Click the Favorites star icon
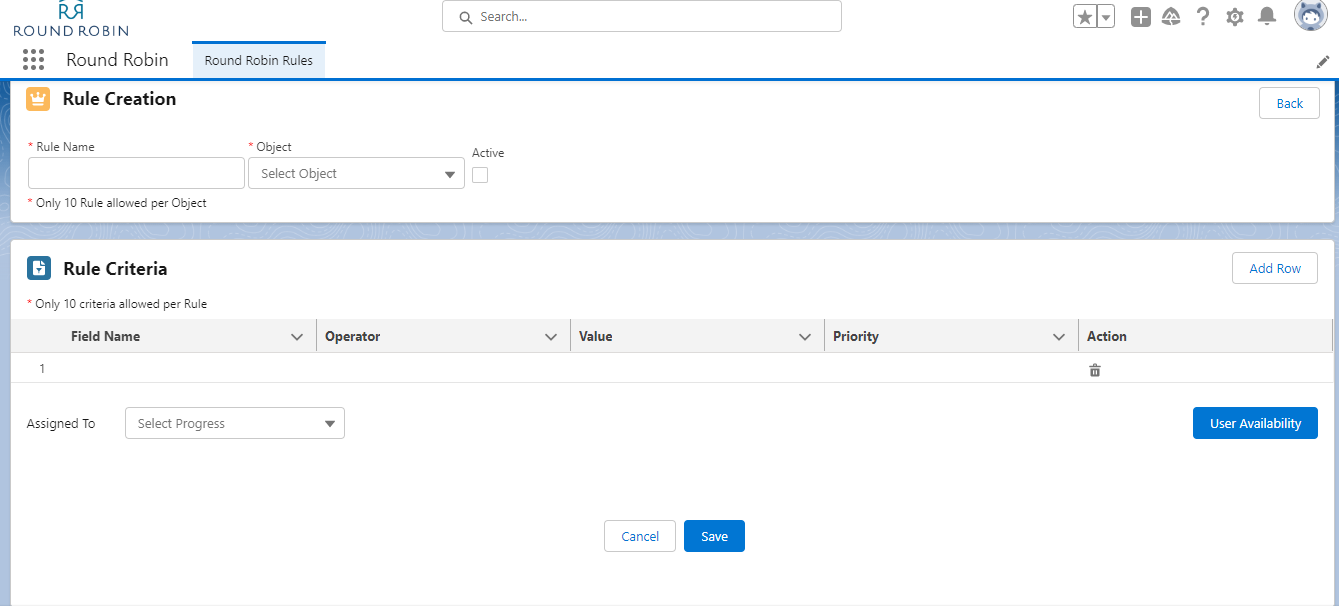Screen dimensions: 1339x606 (x=1085, y=17)
